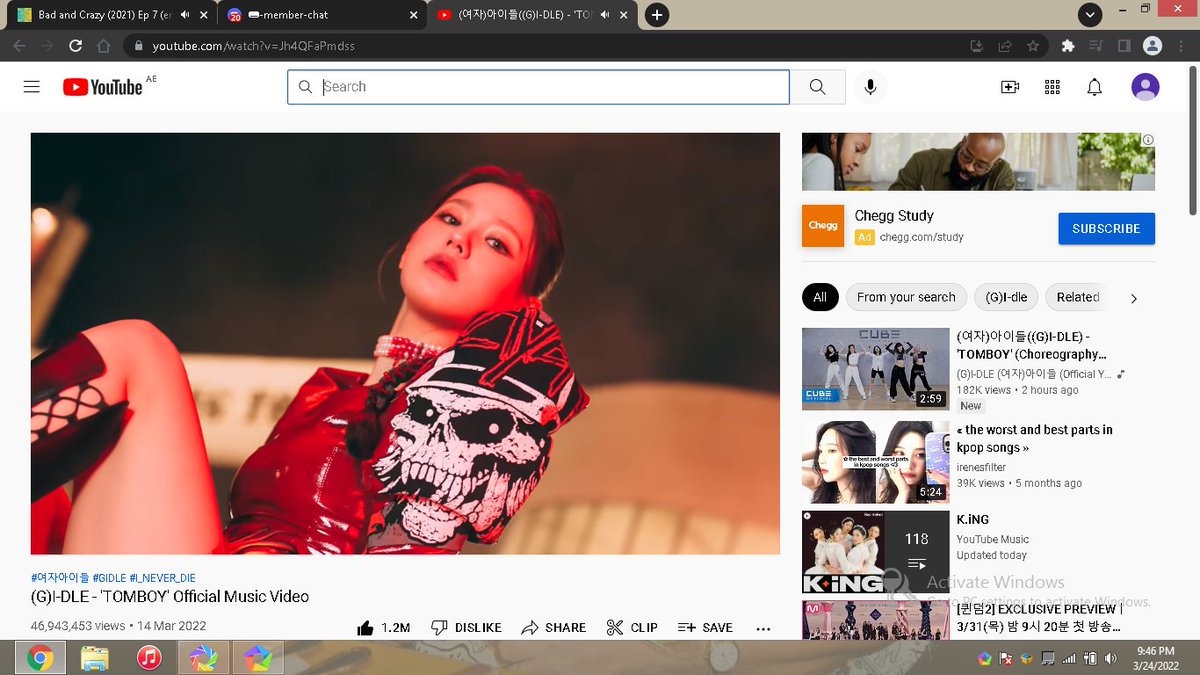Open the Chrome tab search dropdown

tap(1090, 15)
